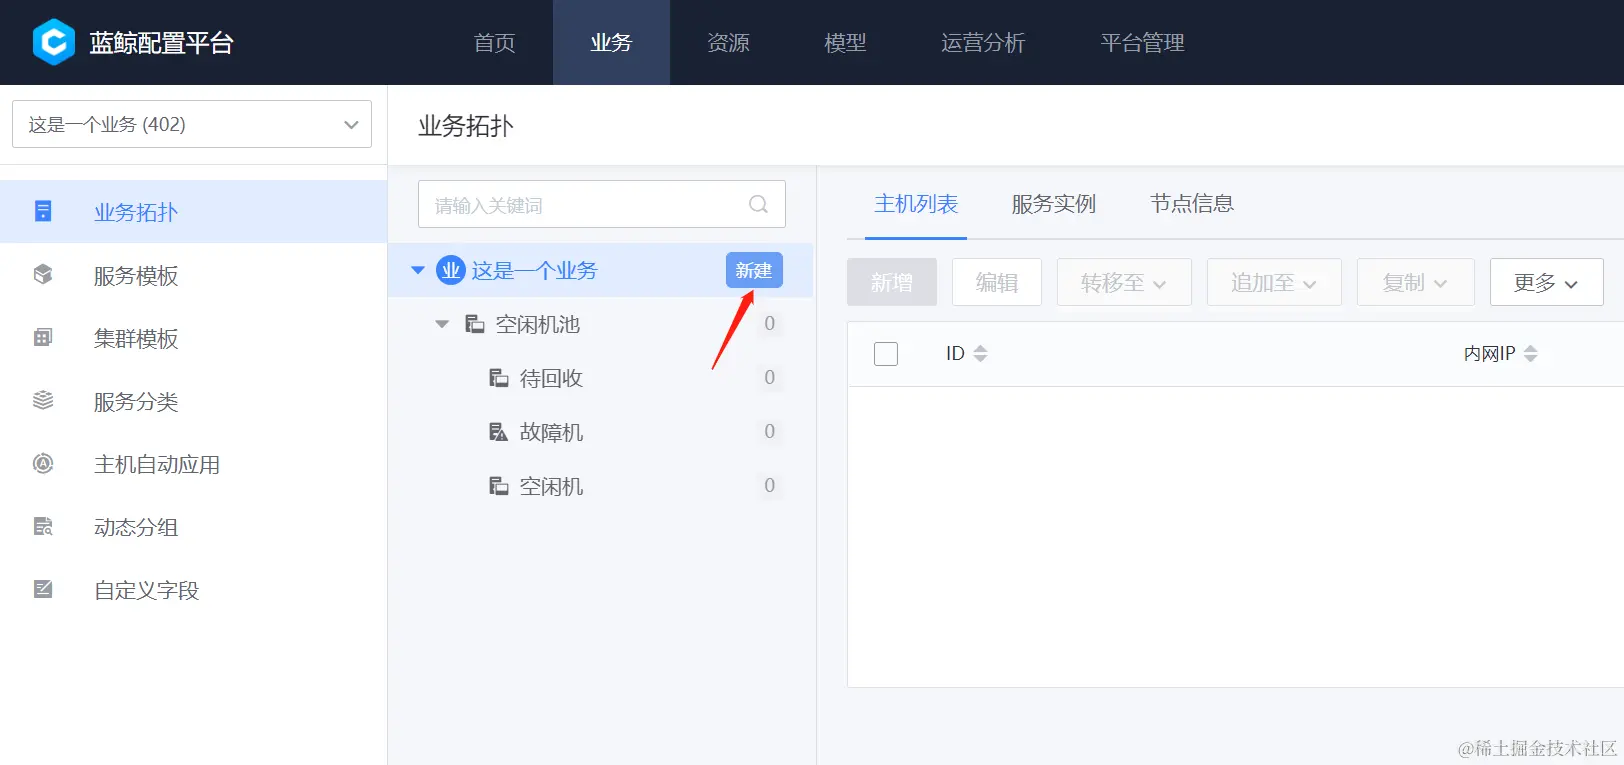Screen dimensions: 1624x765
Task: Open 运营分析 in top navigation
Action: coord(983,42)
